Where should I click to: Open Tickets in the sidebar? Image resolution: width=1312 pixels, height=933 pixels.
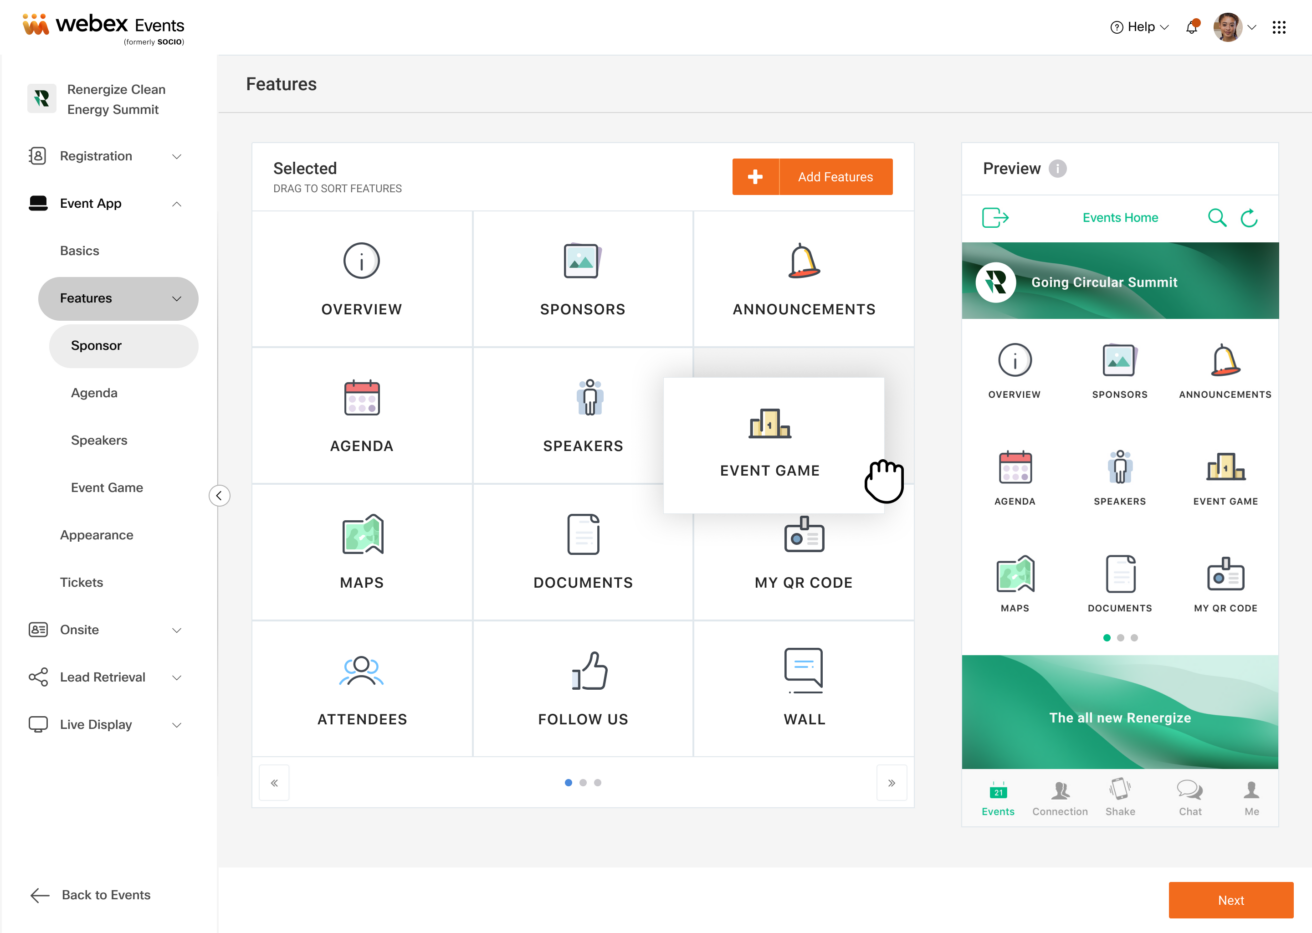(82, 583)
